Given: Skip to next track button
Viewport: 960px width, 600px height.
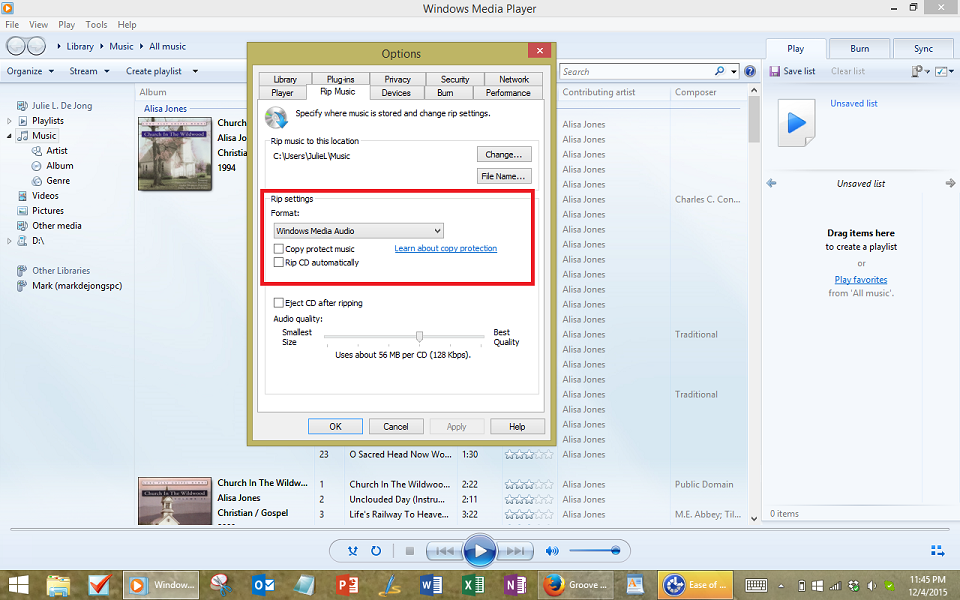Looking at the screenshot, I should (515, 551).
